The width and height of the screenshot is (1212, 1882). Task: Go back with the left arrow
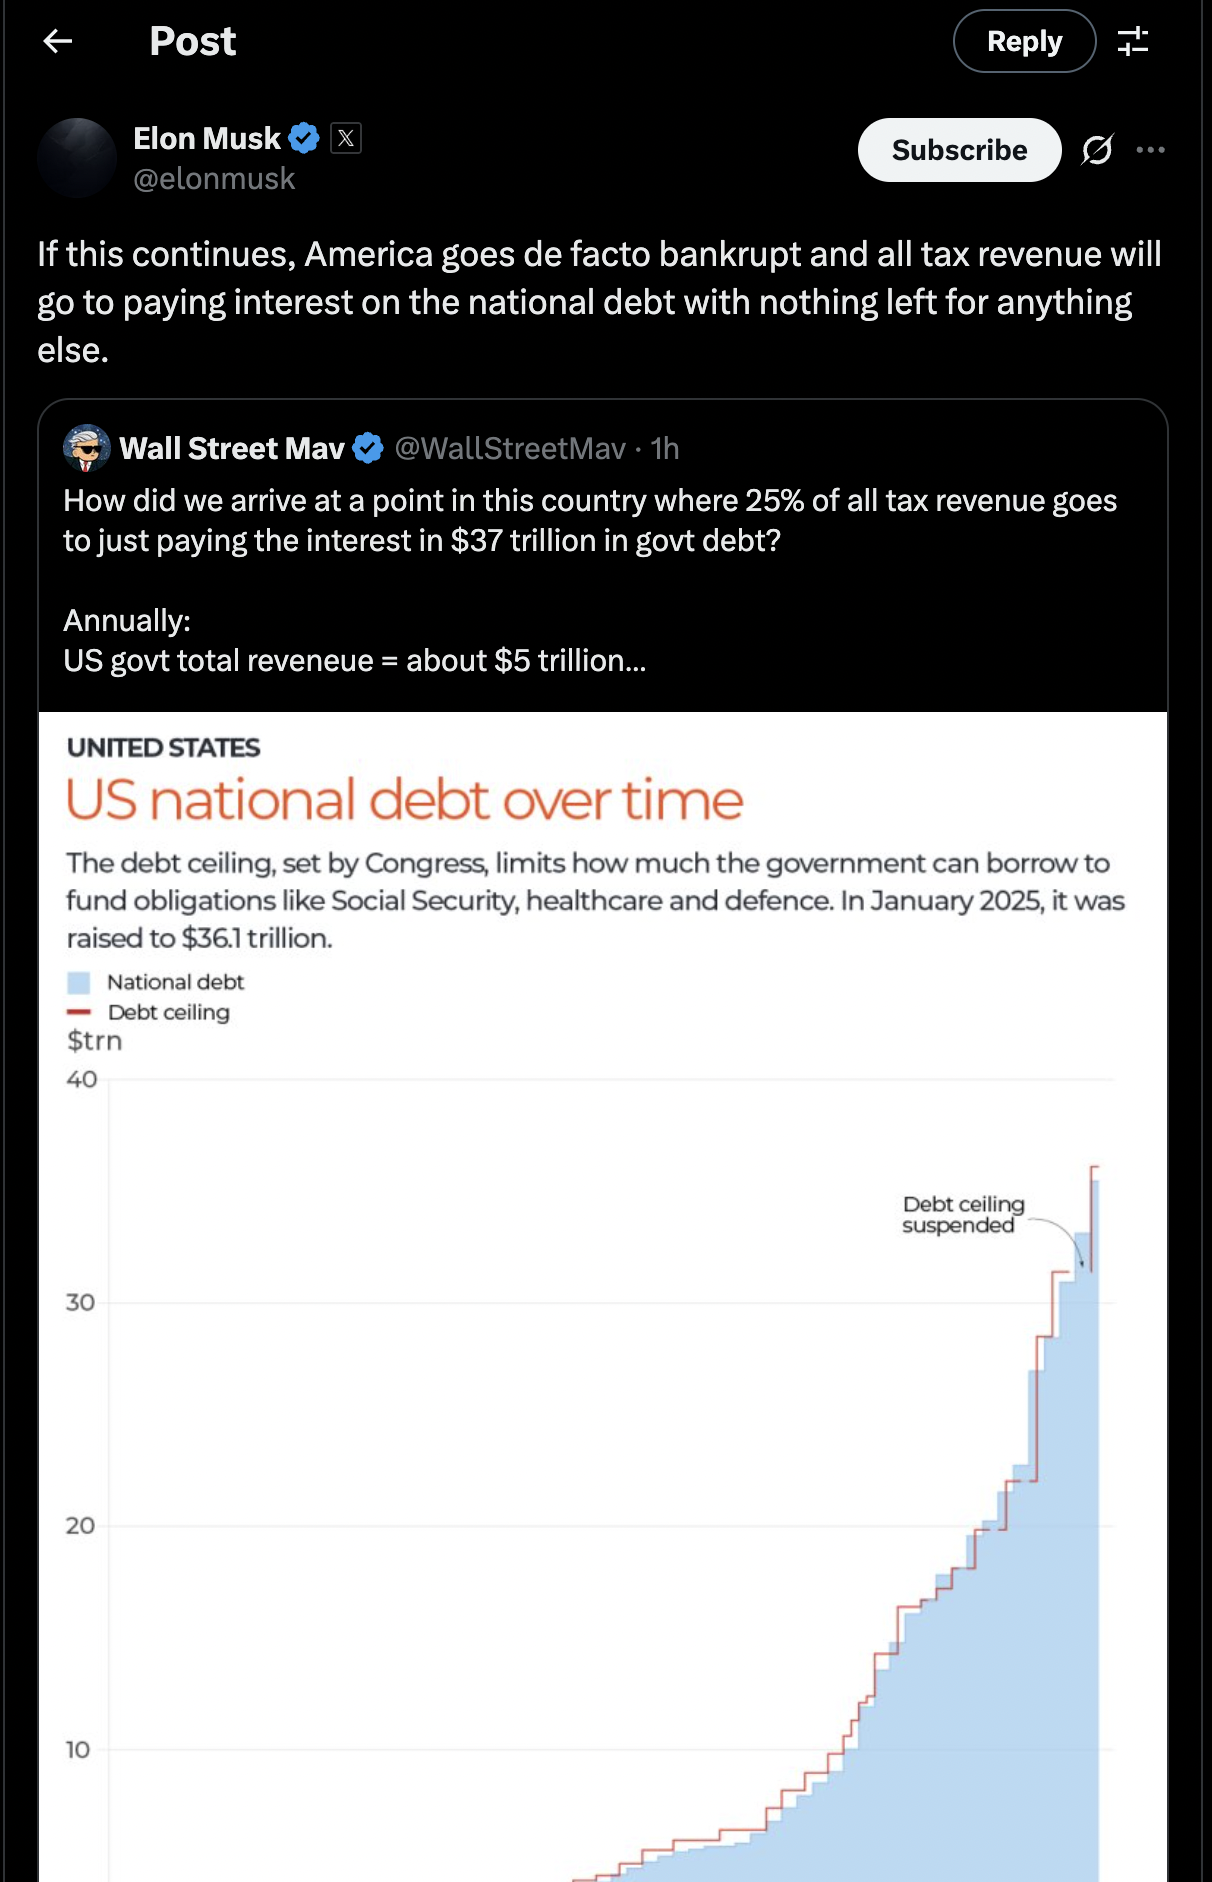point(58,41)
